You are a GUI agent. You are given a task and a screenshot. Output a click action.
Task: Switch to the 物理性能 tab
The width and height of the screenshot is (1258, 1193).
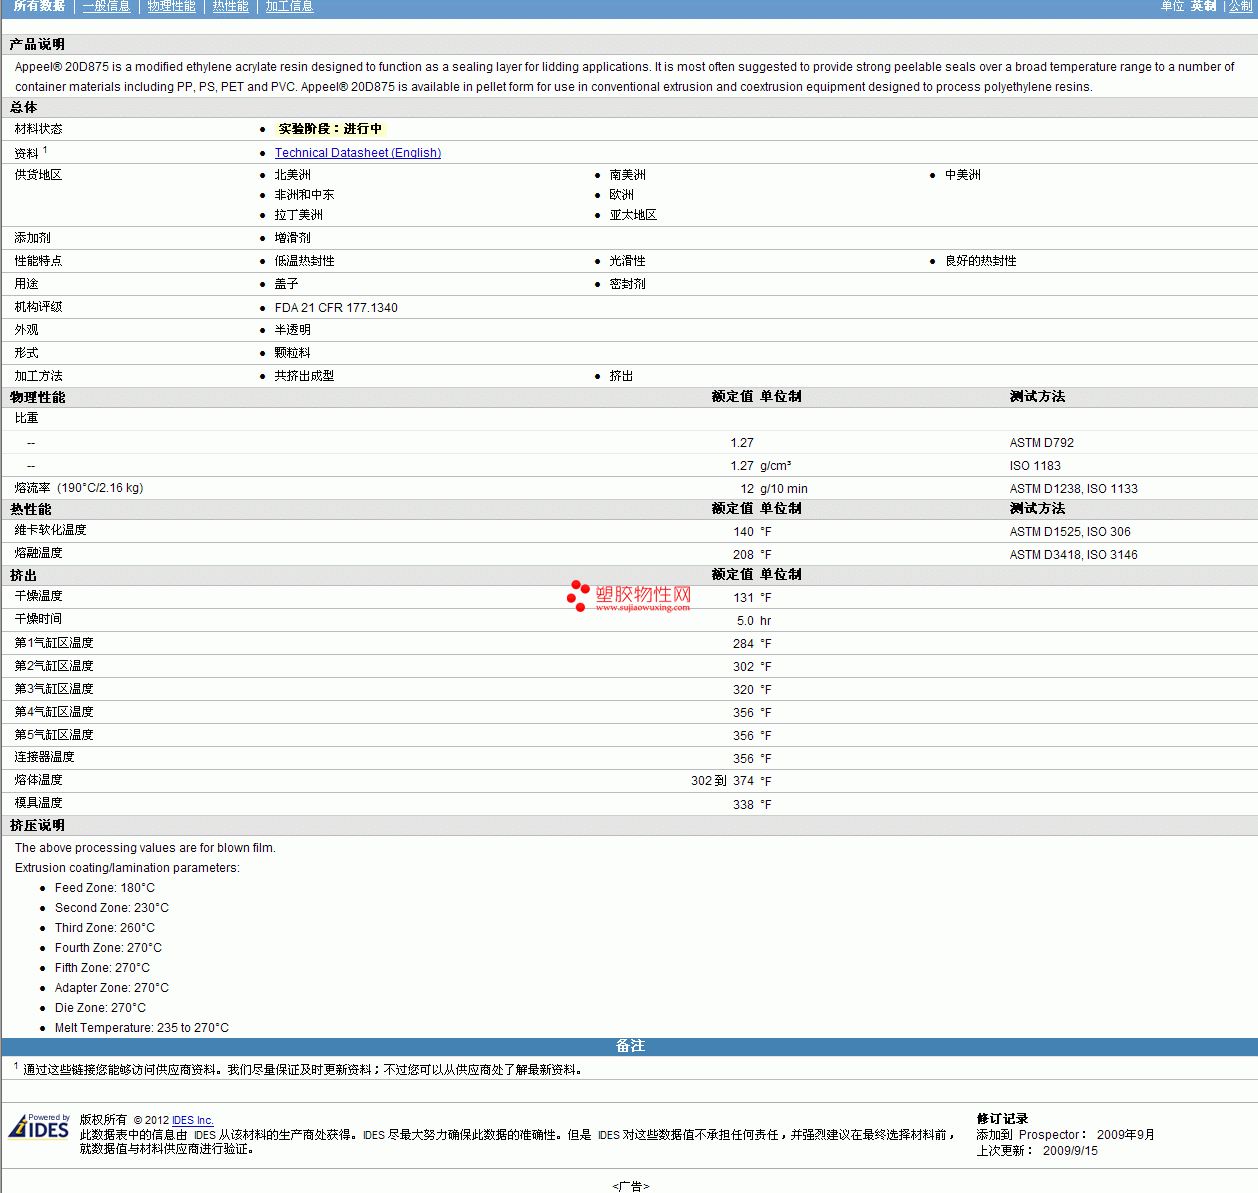pyautogui.click(x=171, y=6)
